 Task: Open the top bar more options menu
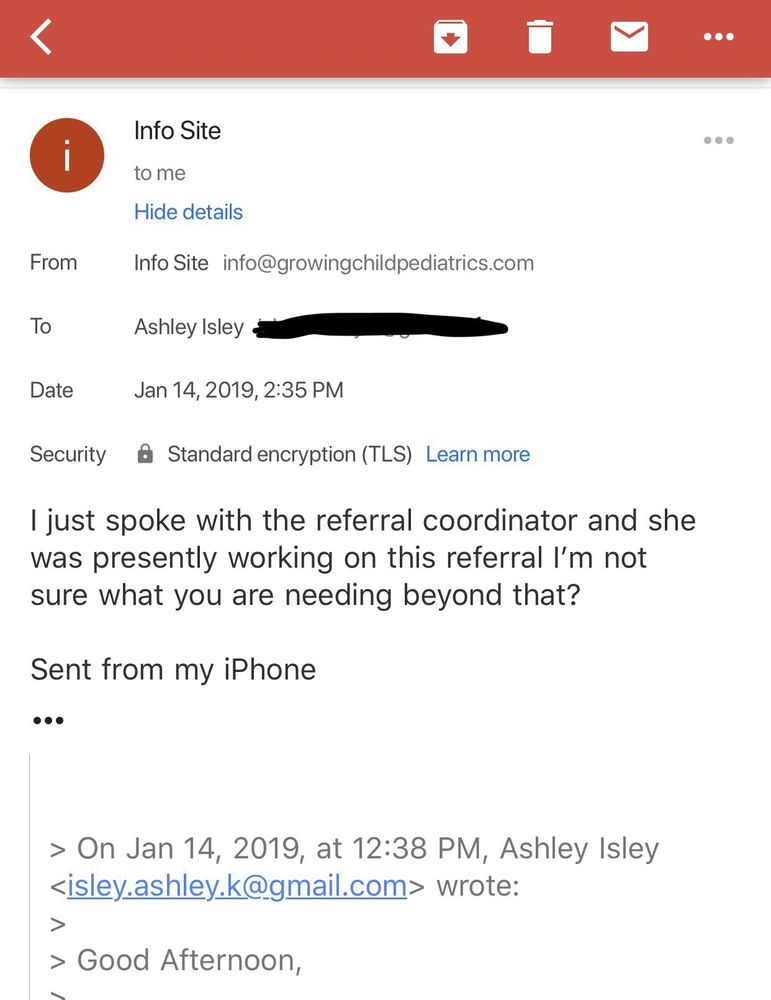(718, 38)
